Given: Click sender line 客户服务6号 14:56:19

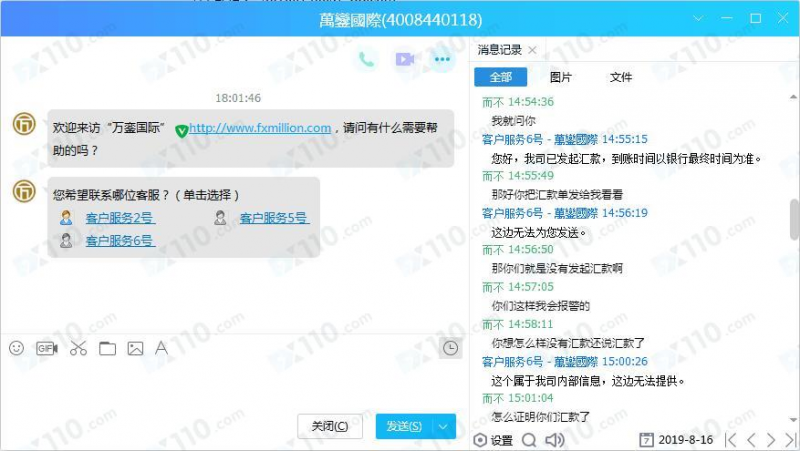Looking at the screenshot, I should (x=565, y=213).
